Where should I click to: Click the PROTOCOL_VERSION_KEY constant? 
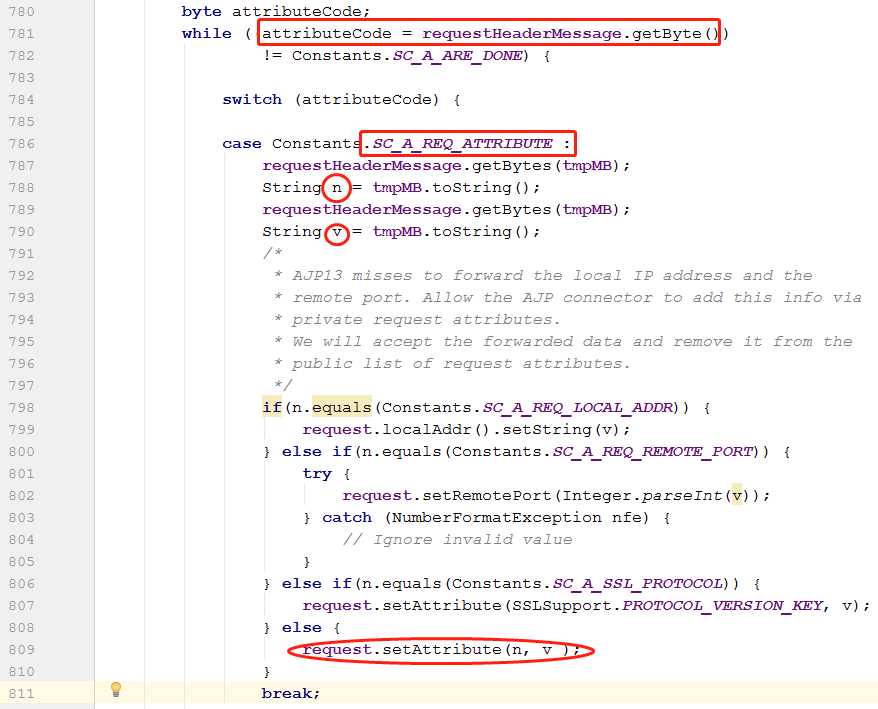(x=723, y=606)
